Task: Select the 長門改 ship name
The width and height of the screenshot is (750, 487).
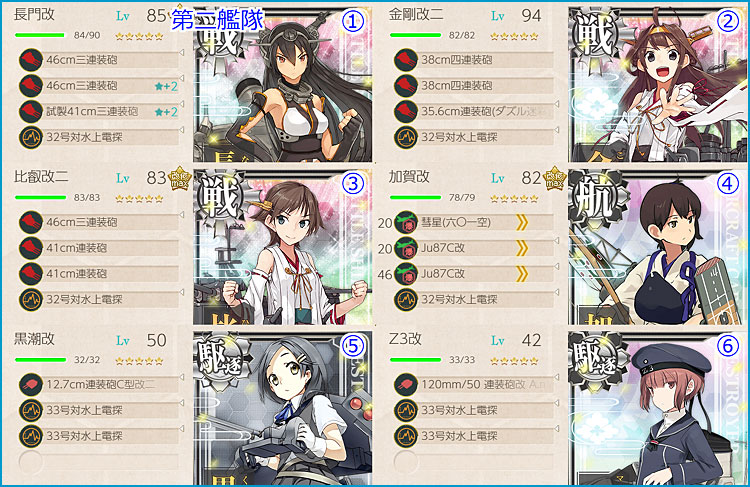Action: coord(34,15)
